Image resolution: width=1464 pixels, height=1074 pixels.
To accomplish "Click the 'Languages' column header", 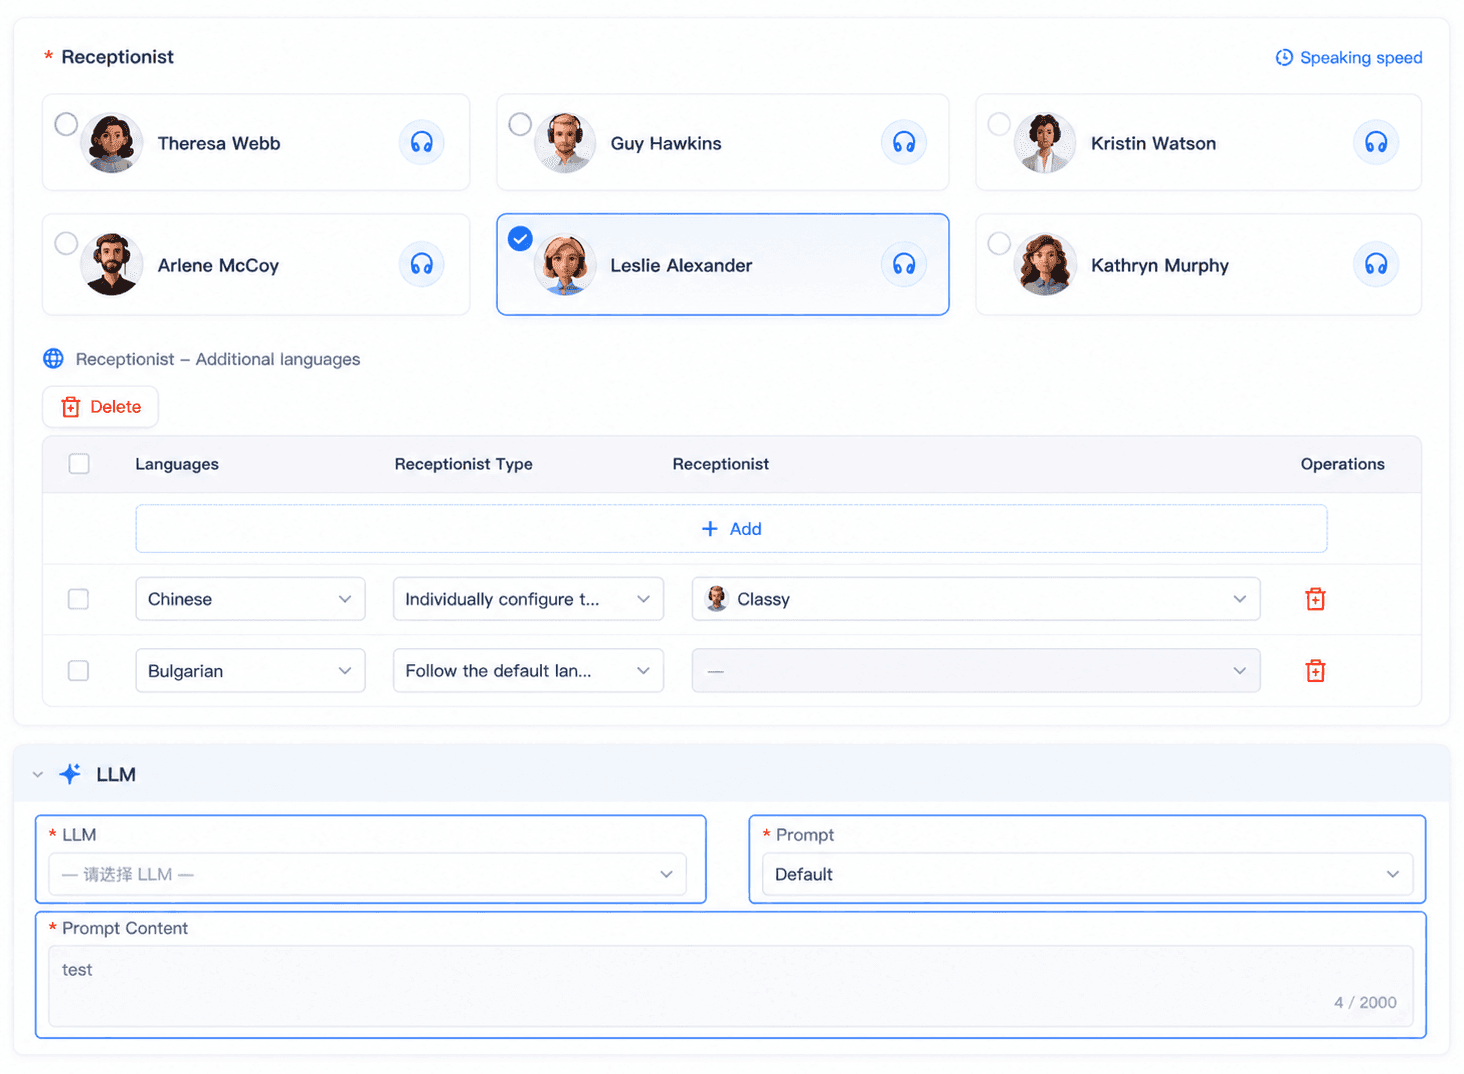I will (177, 464).
